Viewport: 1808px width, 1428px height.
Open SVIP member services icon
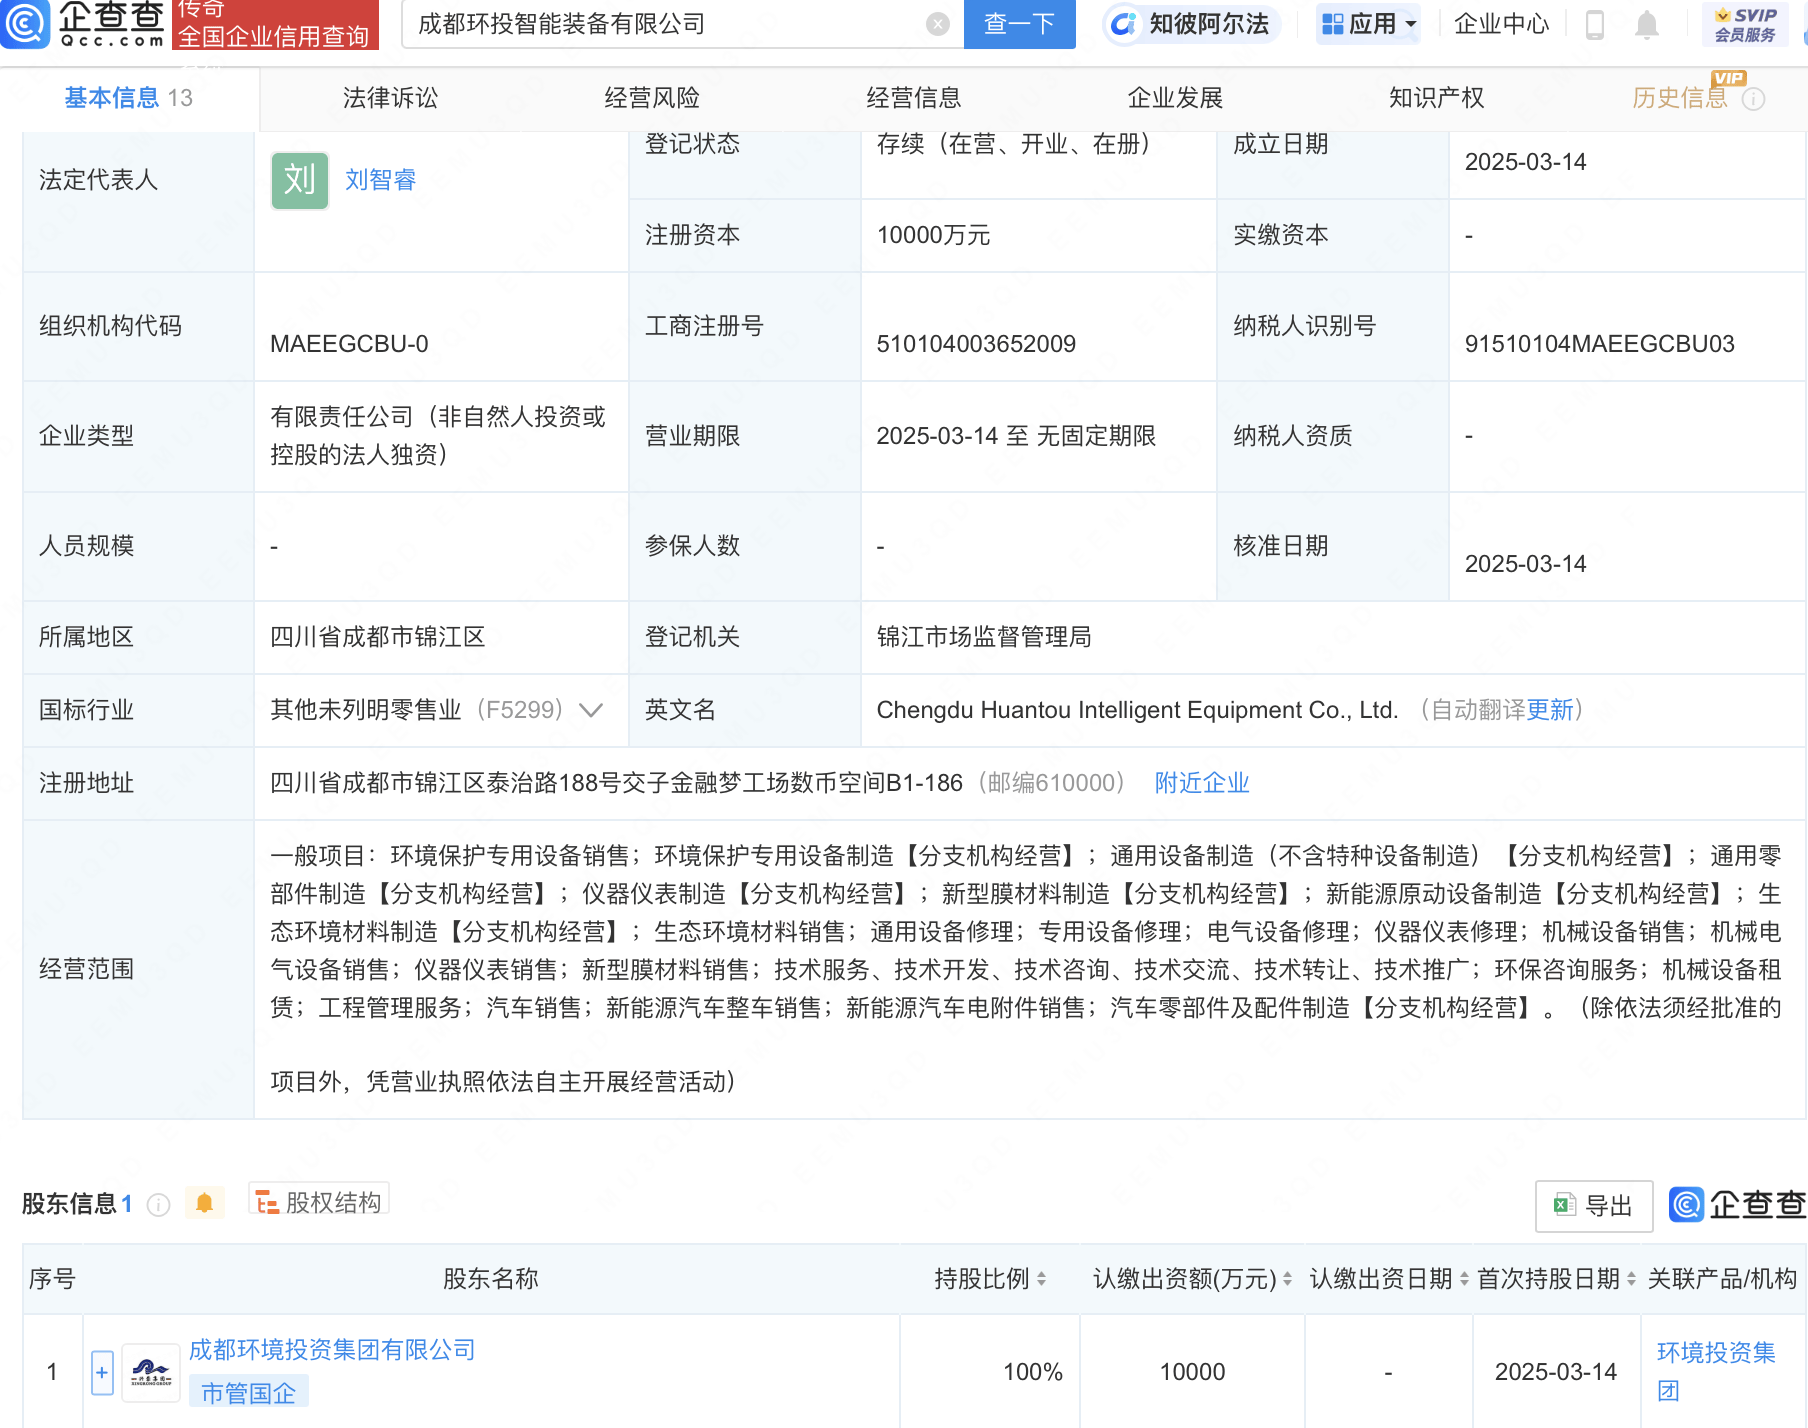point(1745,25)
